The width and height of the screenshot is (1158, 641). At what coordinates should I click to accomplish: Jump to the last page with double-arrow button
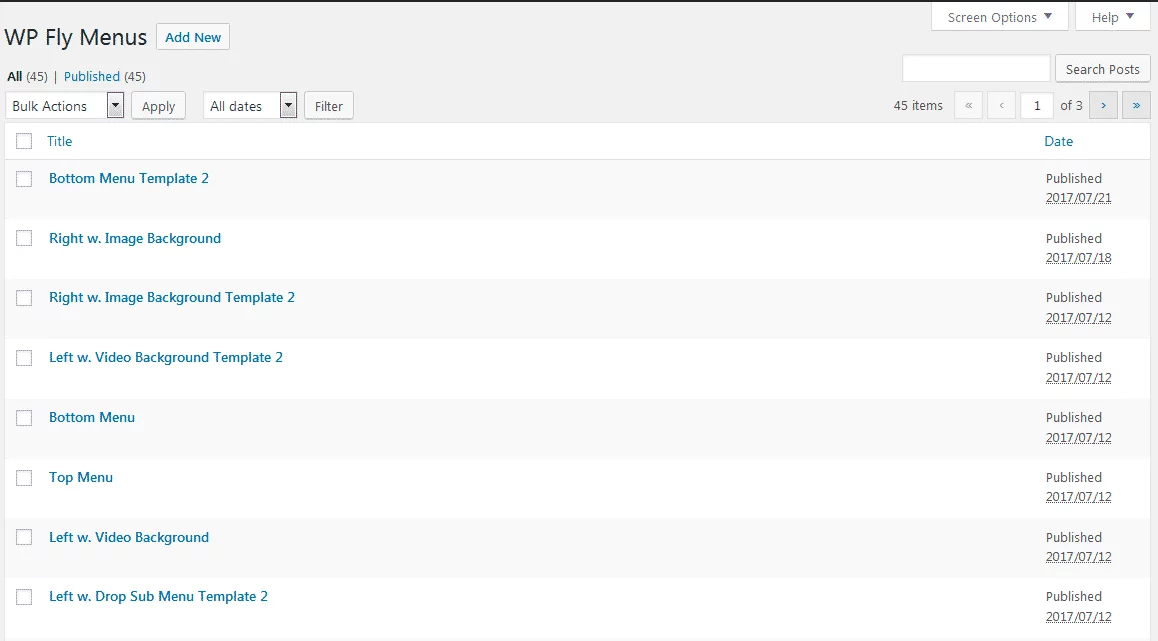(1136, 104)
